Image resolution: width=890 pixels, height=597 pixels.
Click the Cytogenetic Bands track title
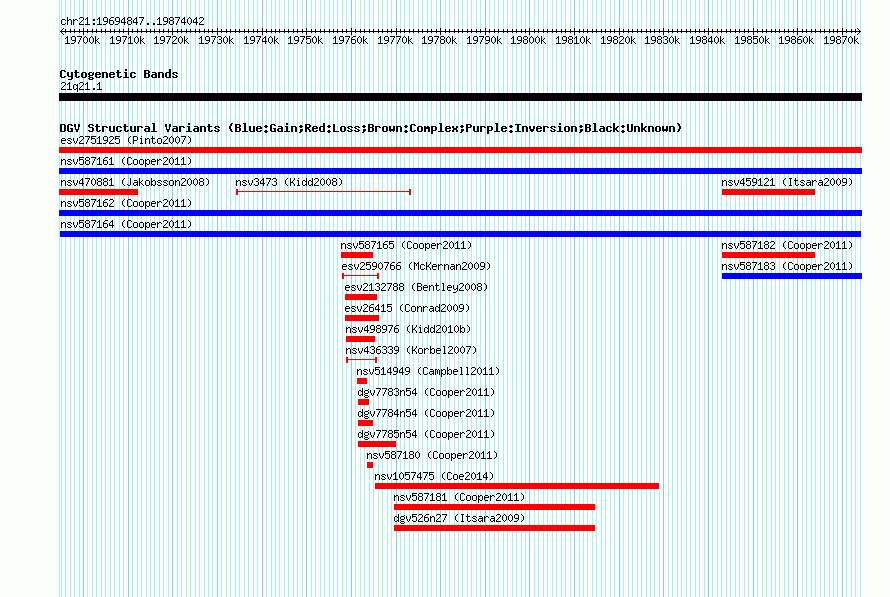click(x=119, y=74)
